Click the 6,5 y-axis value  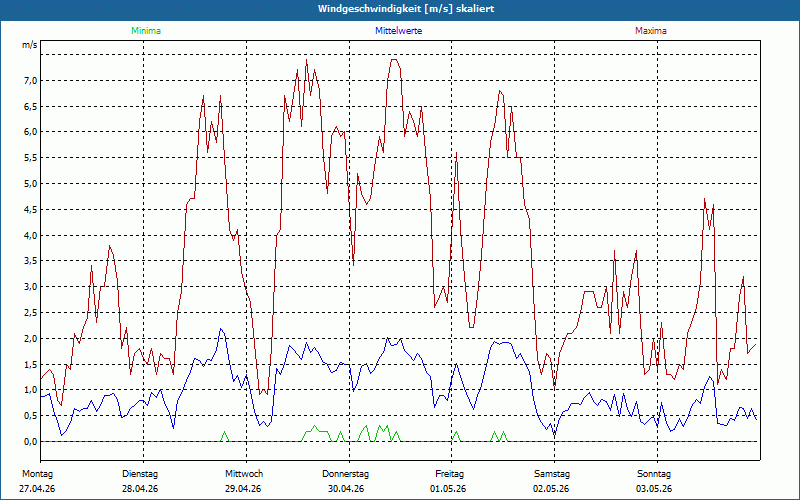coord(30,107)
